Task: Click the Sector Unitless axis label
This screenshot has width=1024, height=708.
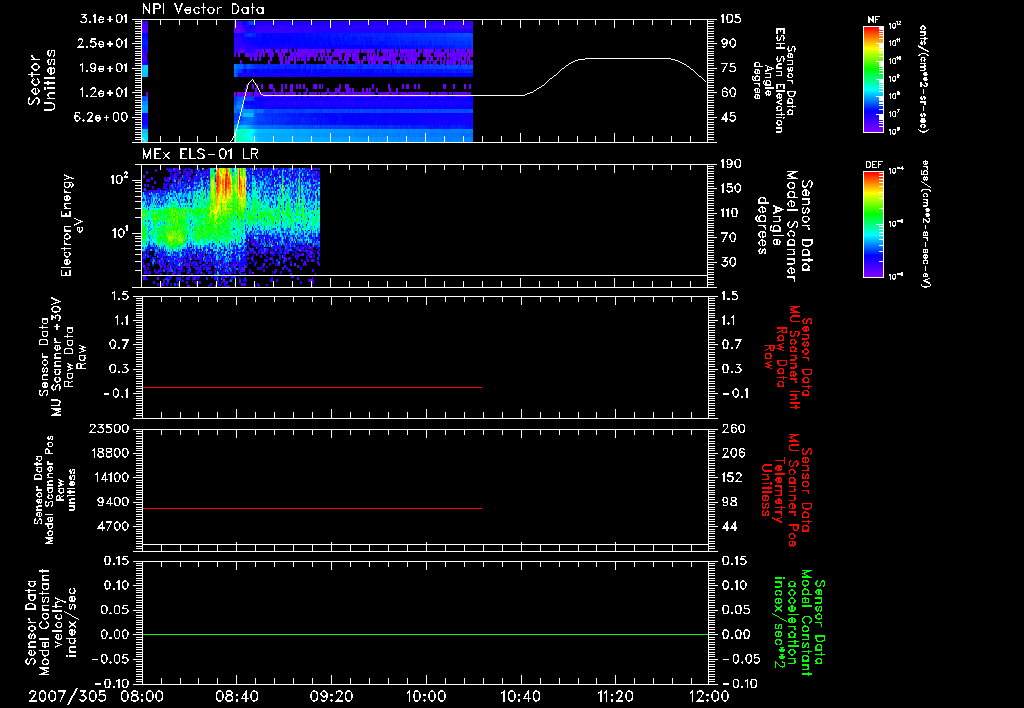Action: [x=42, y=80]
